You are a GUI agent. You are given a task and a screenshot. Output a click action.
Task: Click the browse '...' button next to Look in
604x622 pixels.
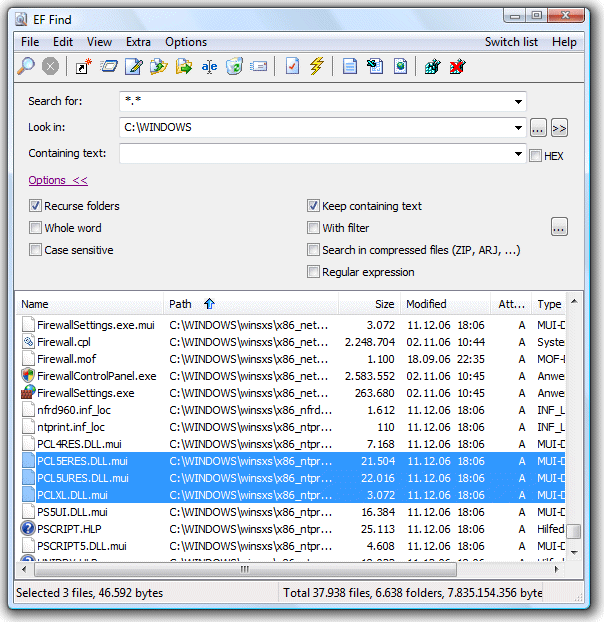538,128
